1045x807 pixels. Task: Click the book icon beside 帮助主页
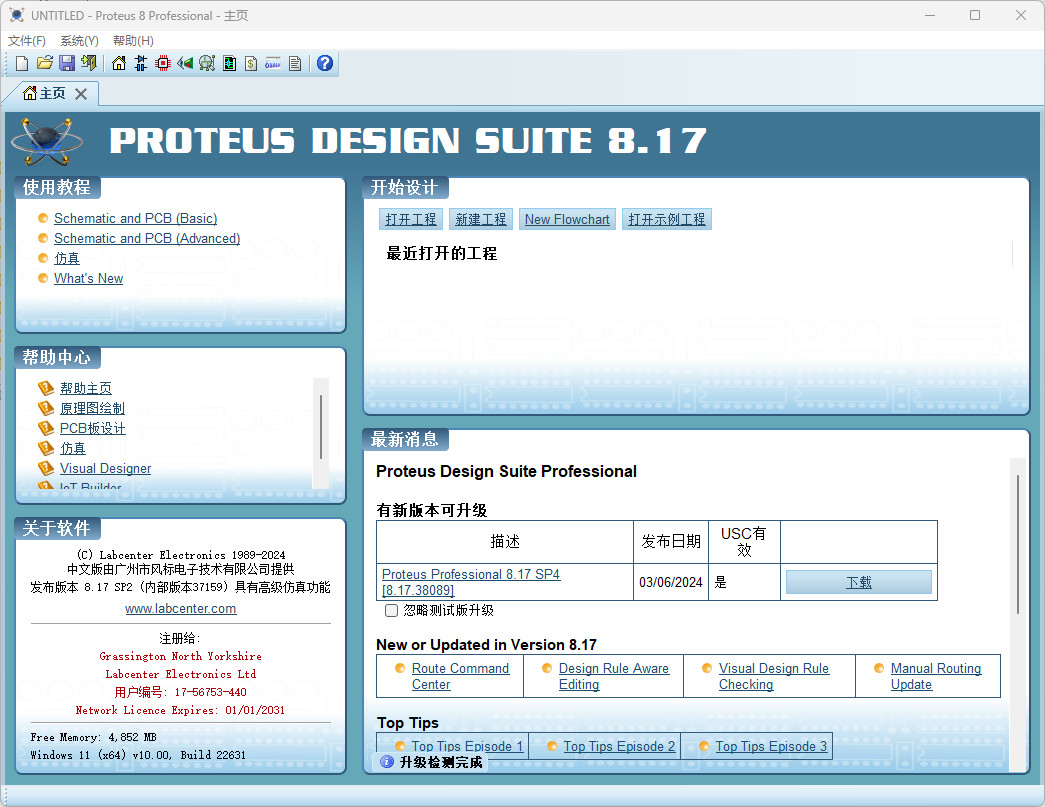(45, 388)
